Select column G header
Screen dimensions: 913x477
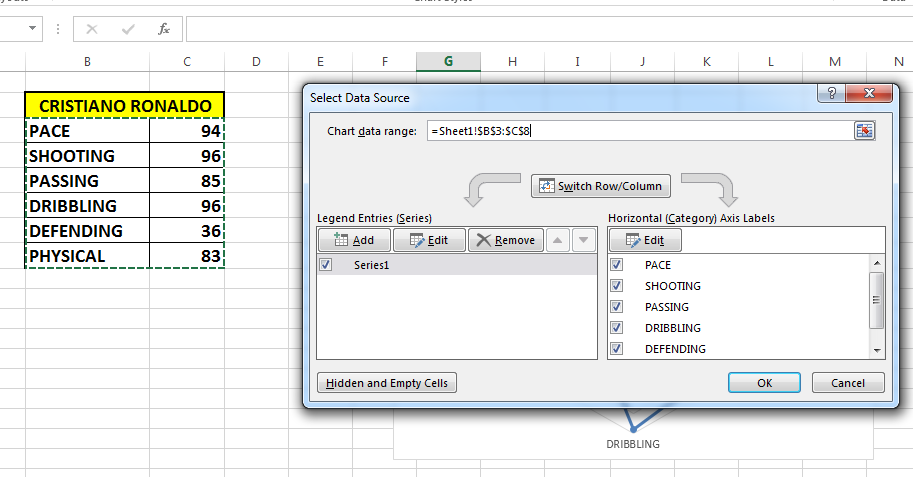(x=448, y=62)
